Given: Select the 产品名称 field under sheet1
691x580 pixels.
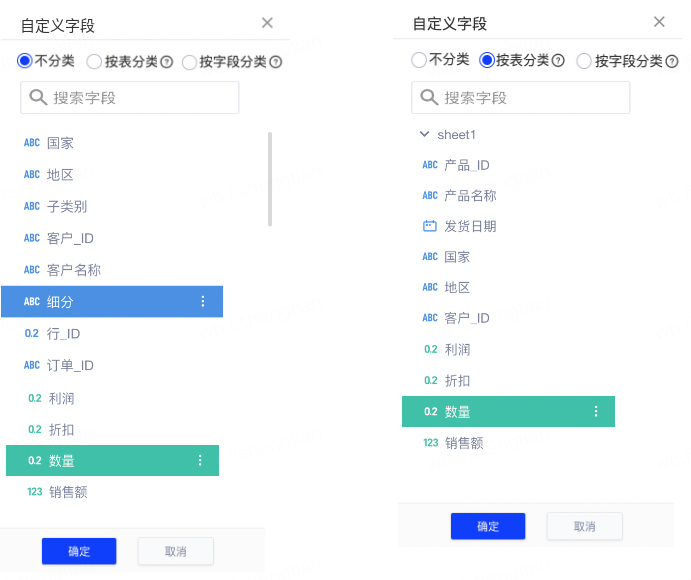Looking at the screenshot, I should click(x=470, y=195).
